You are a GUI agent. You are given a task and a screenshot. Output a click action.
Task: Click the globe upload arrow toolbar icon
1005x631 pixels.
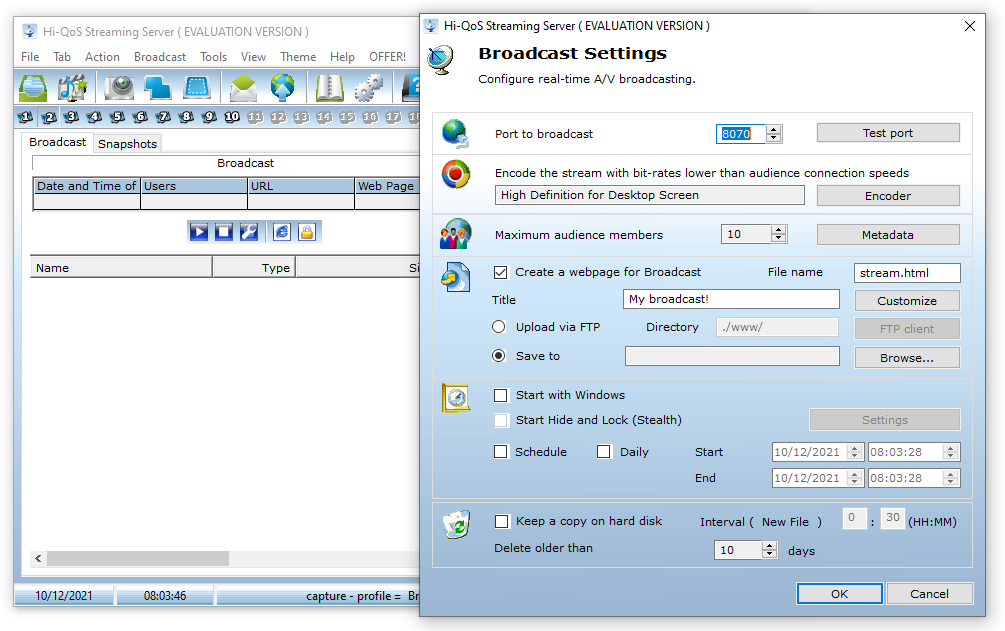tap(282, 88)
